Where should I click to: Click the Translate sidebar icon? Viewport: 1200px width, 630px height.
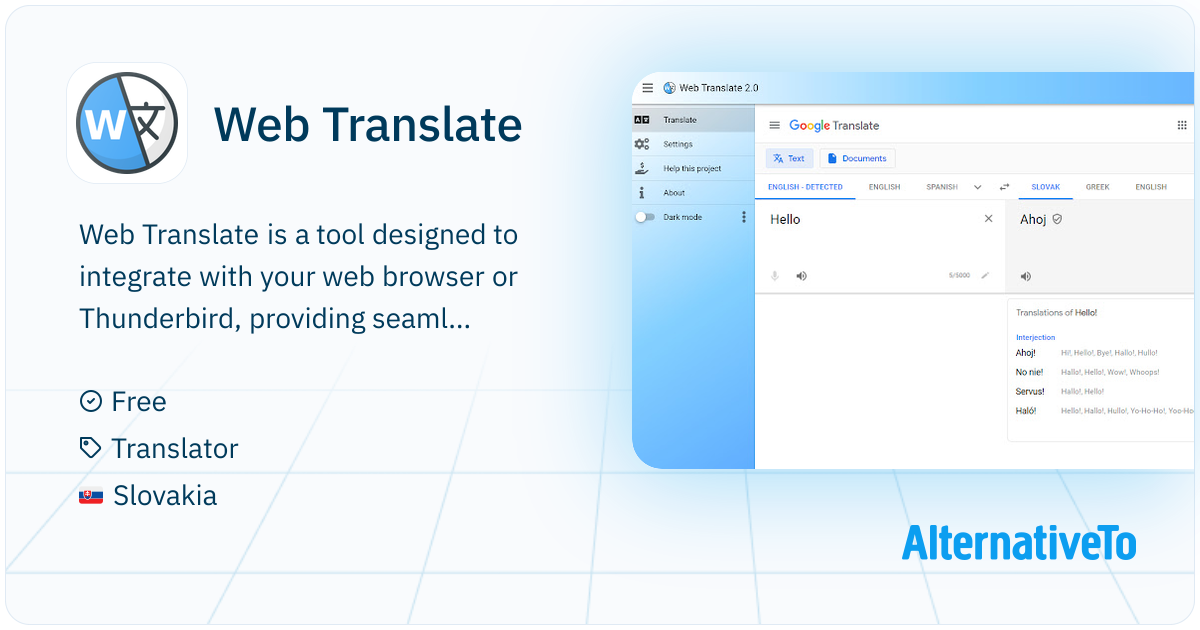tap(642, 120)
